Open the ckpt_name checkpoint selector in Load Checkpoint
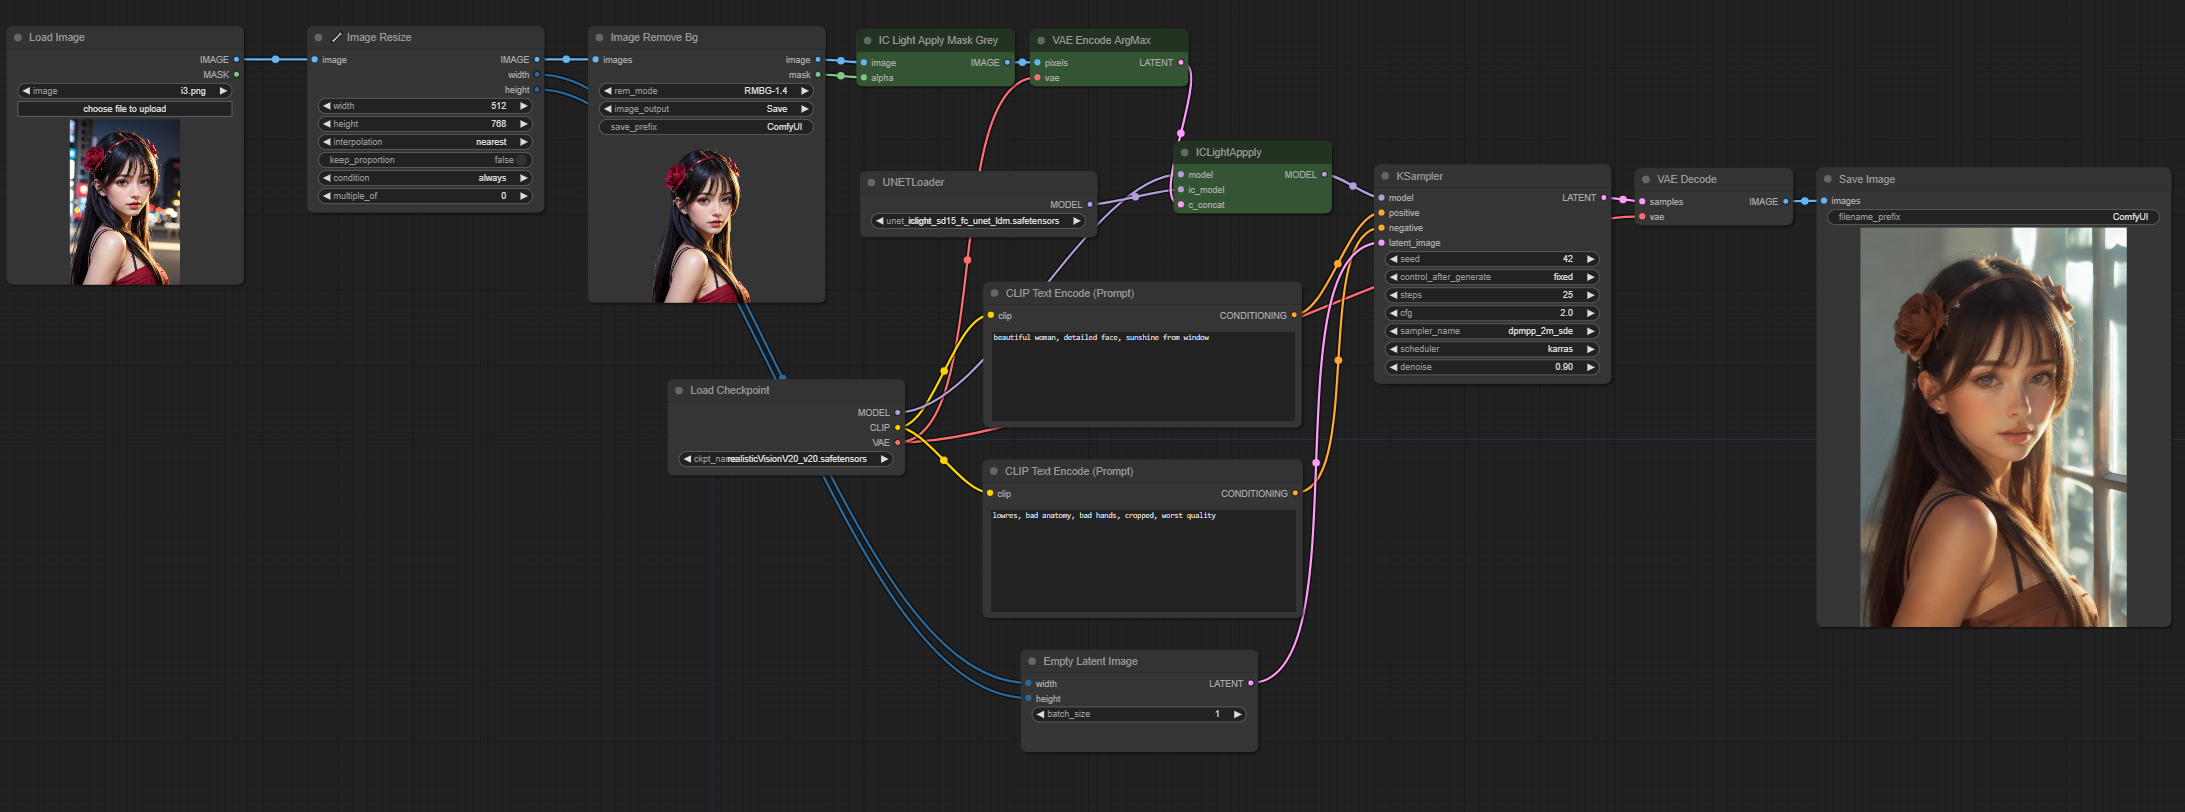2185x812 pixels. 785,459
